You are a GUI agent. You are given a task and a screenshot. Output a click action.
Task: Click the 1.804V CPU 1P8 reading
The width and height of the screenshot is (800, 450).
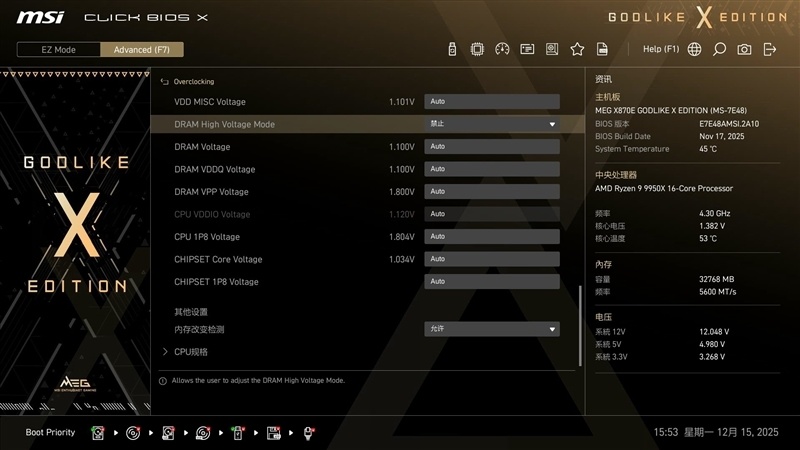coord(402,237)
